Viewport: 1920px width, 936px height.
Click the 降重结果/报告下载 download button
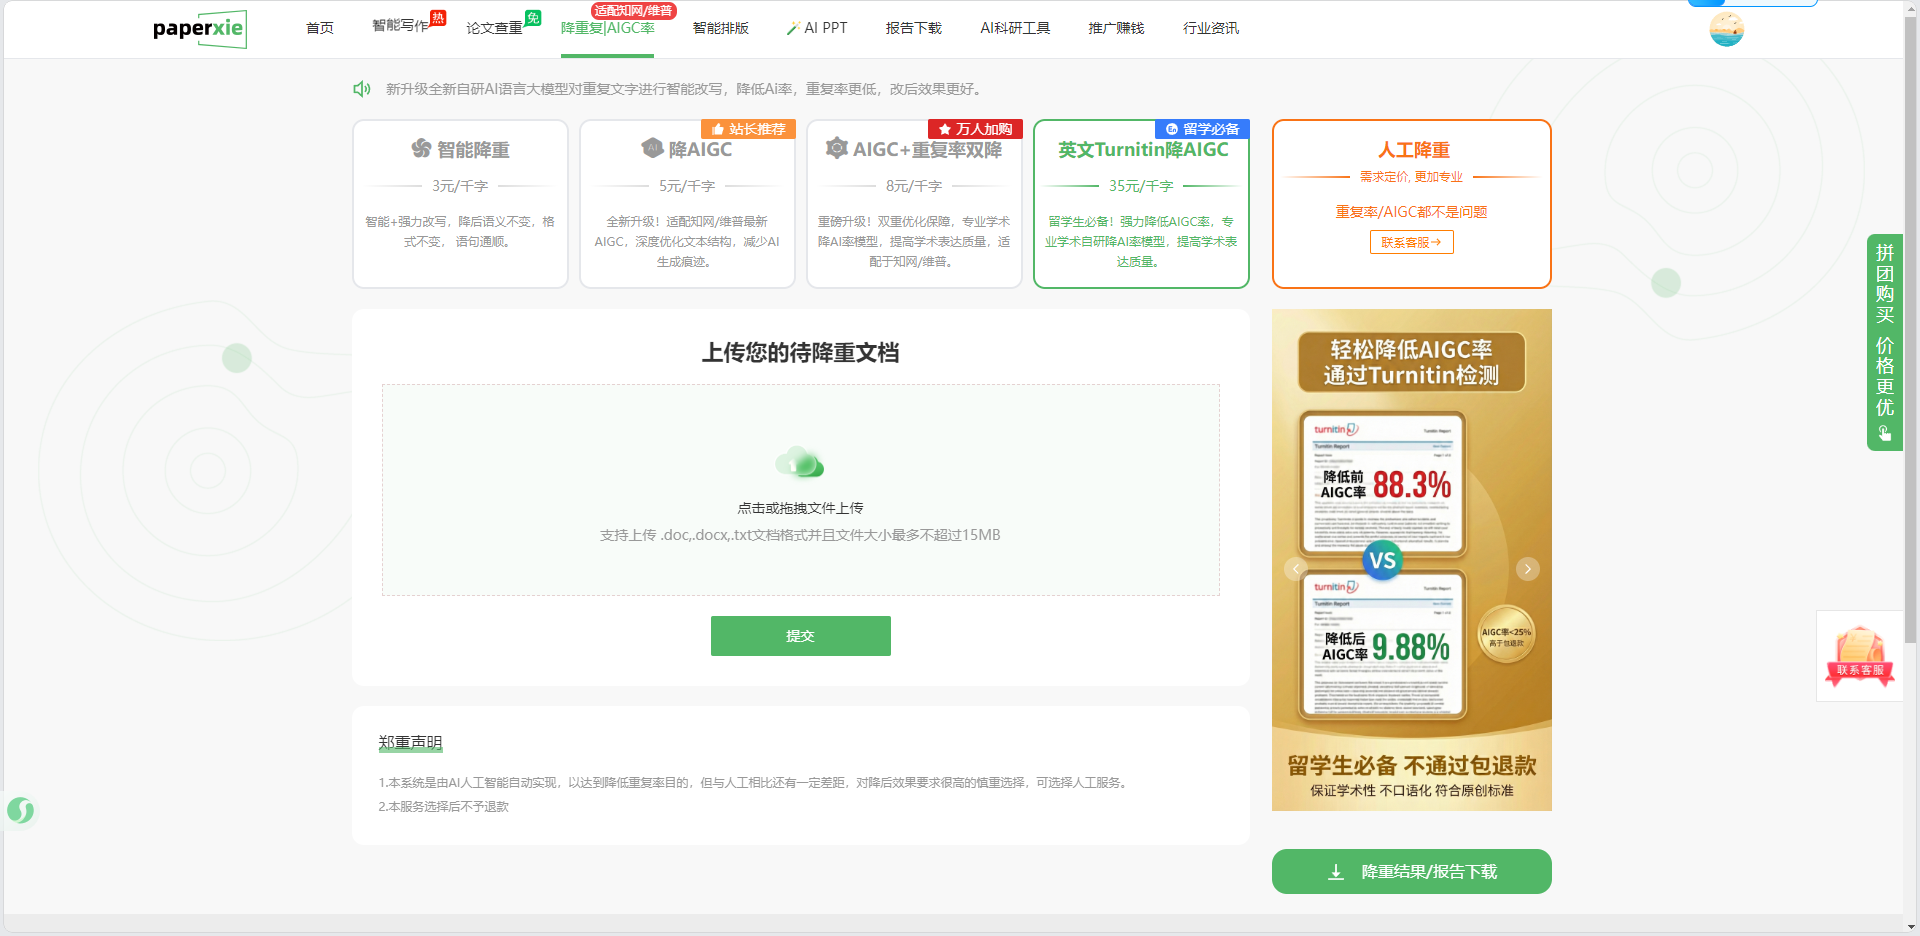1411,871
